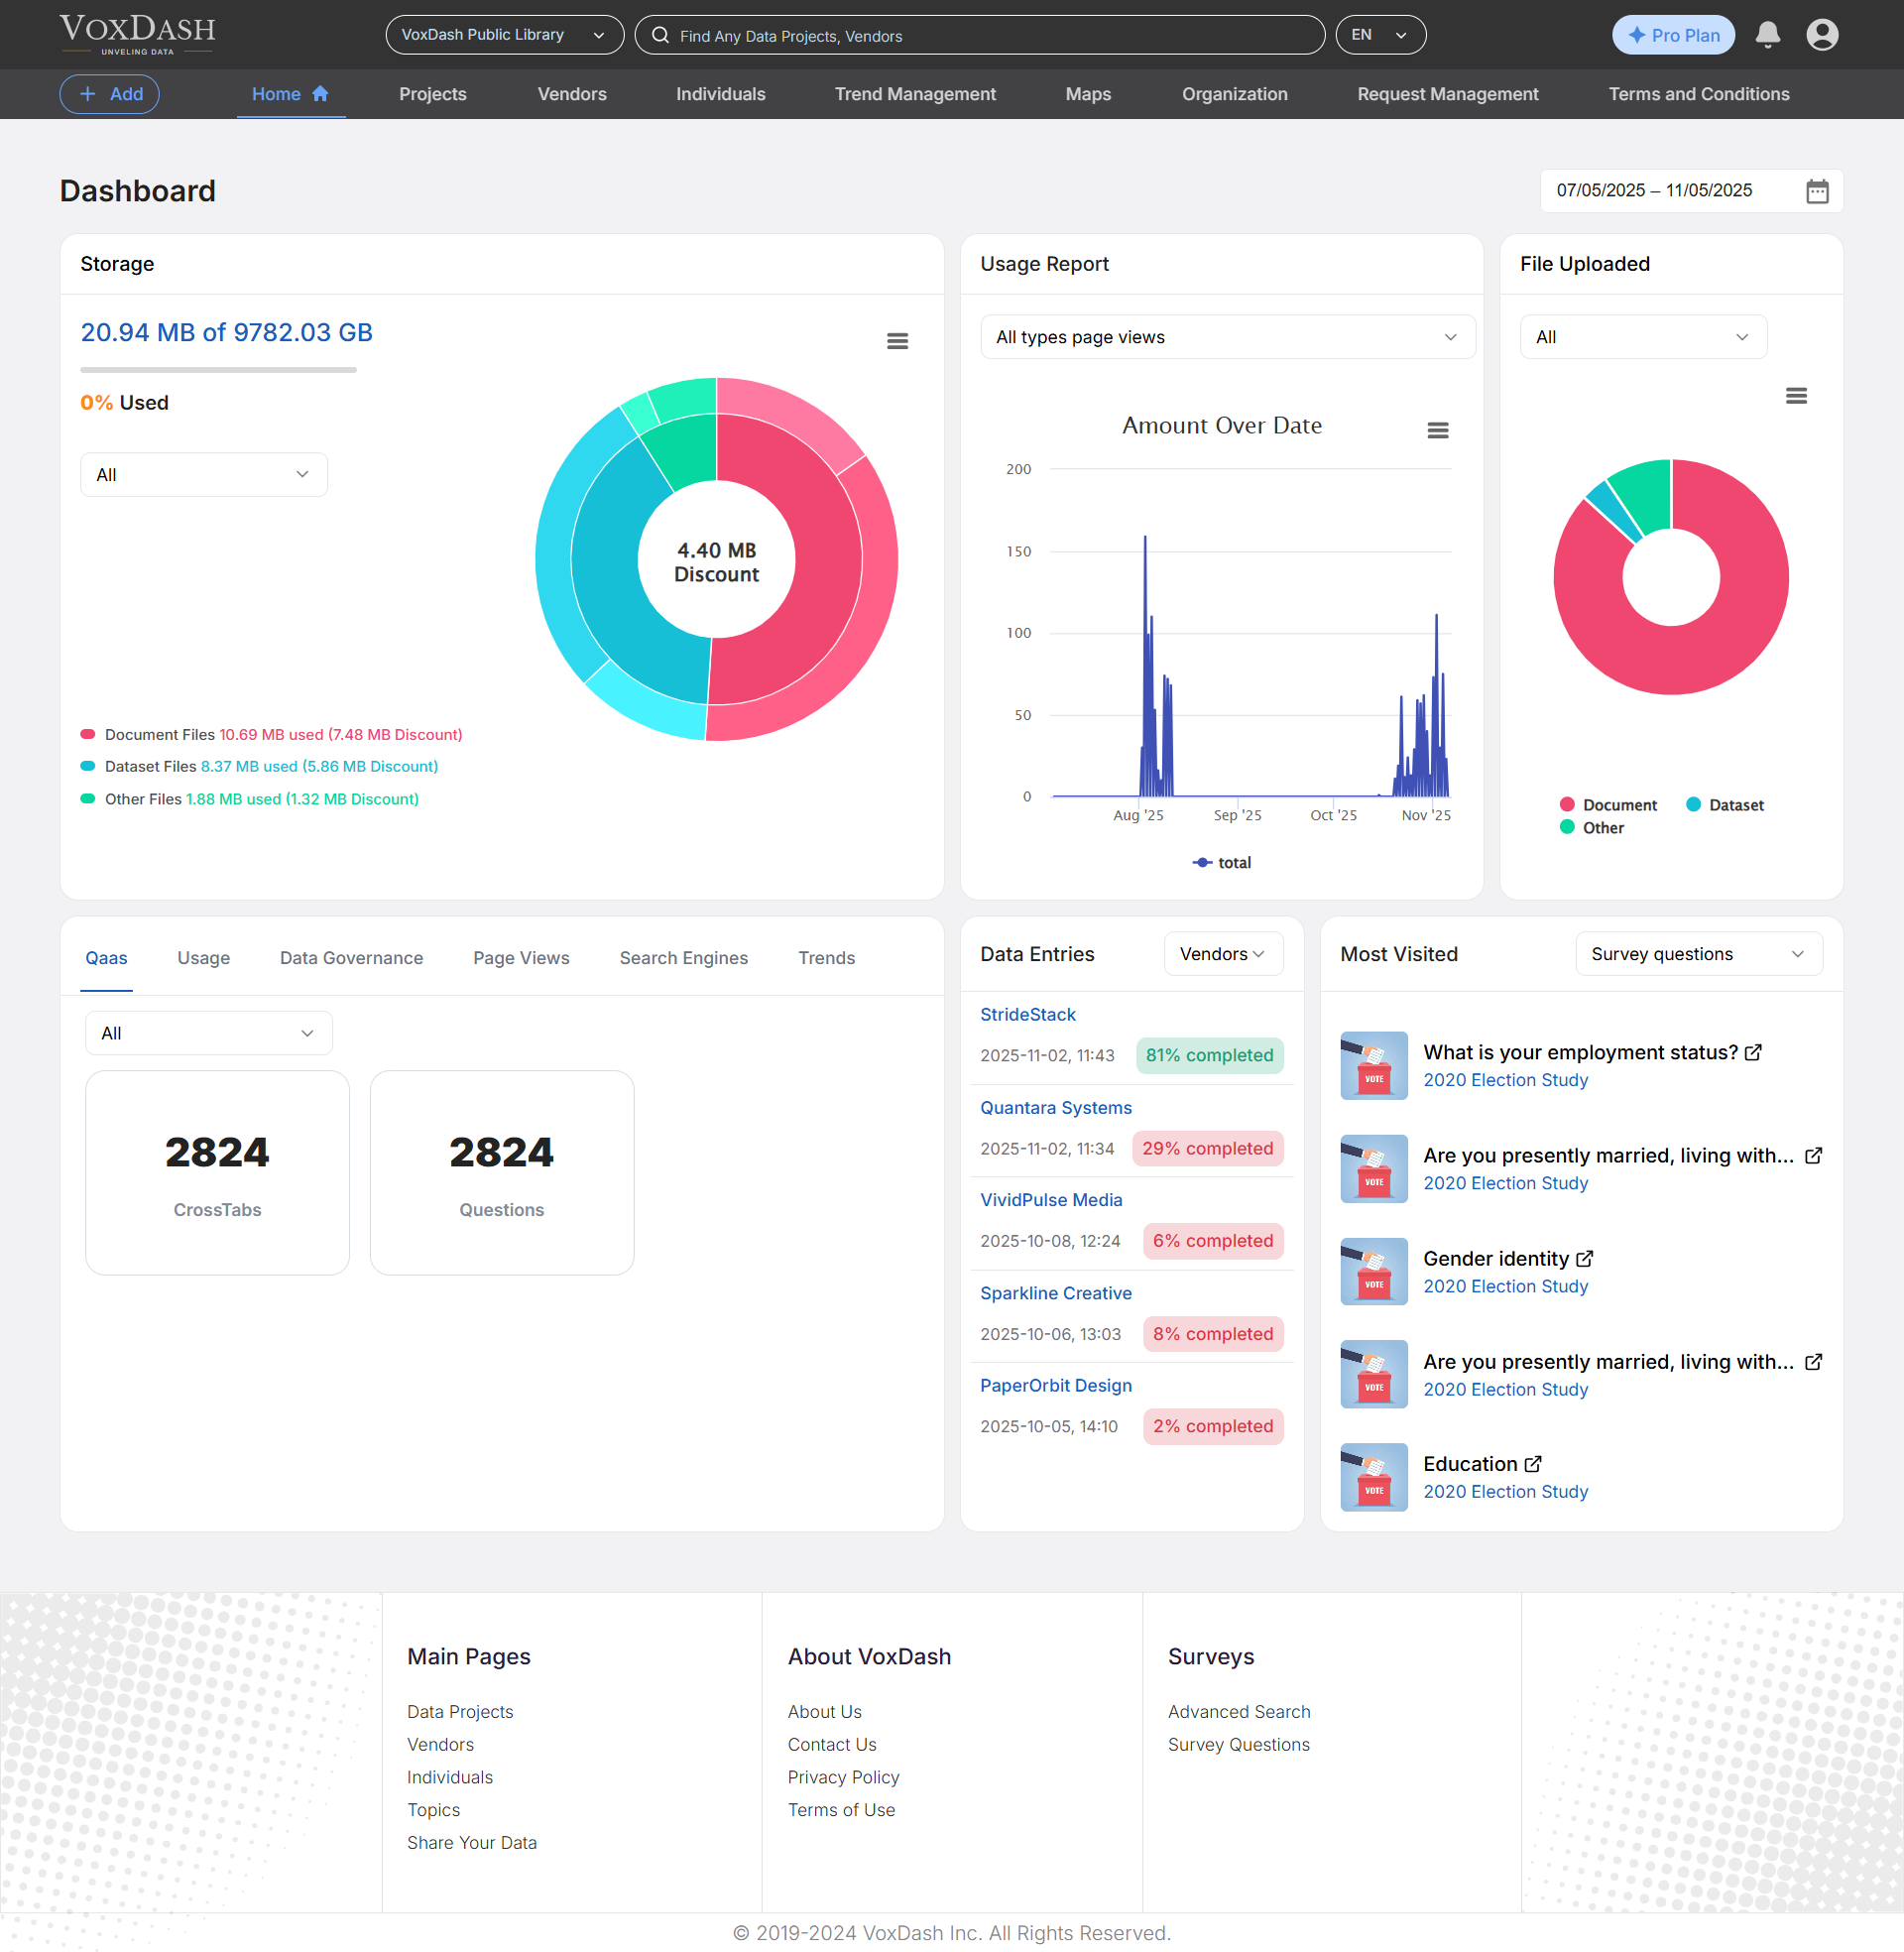Viewport: 1904px width, 1952px height.
Task: Click the storage usage progress bar
Action: pyautogui.click(x=218, y=369)
